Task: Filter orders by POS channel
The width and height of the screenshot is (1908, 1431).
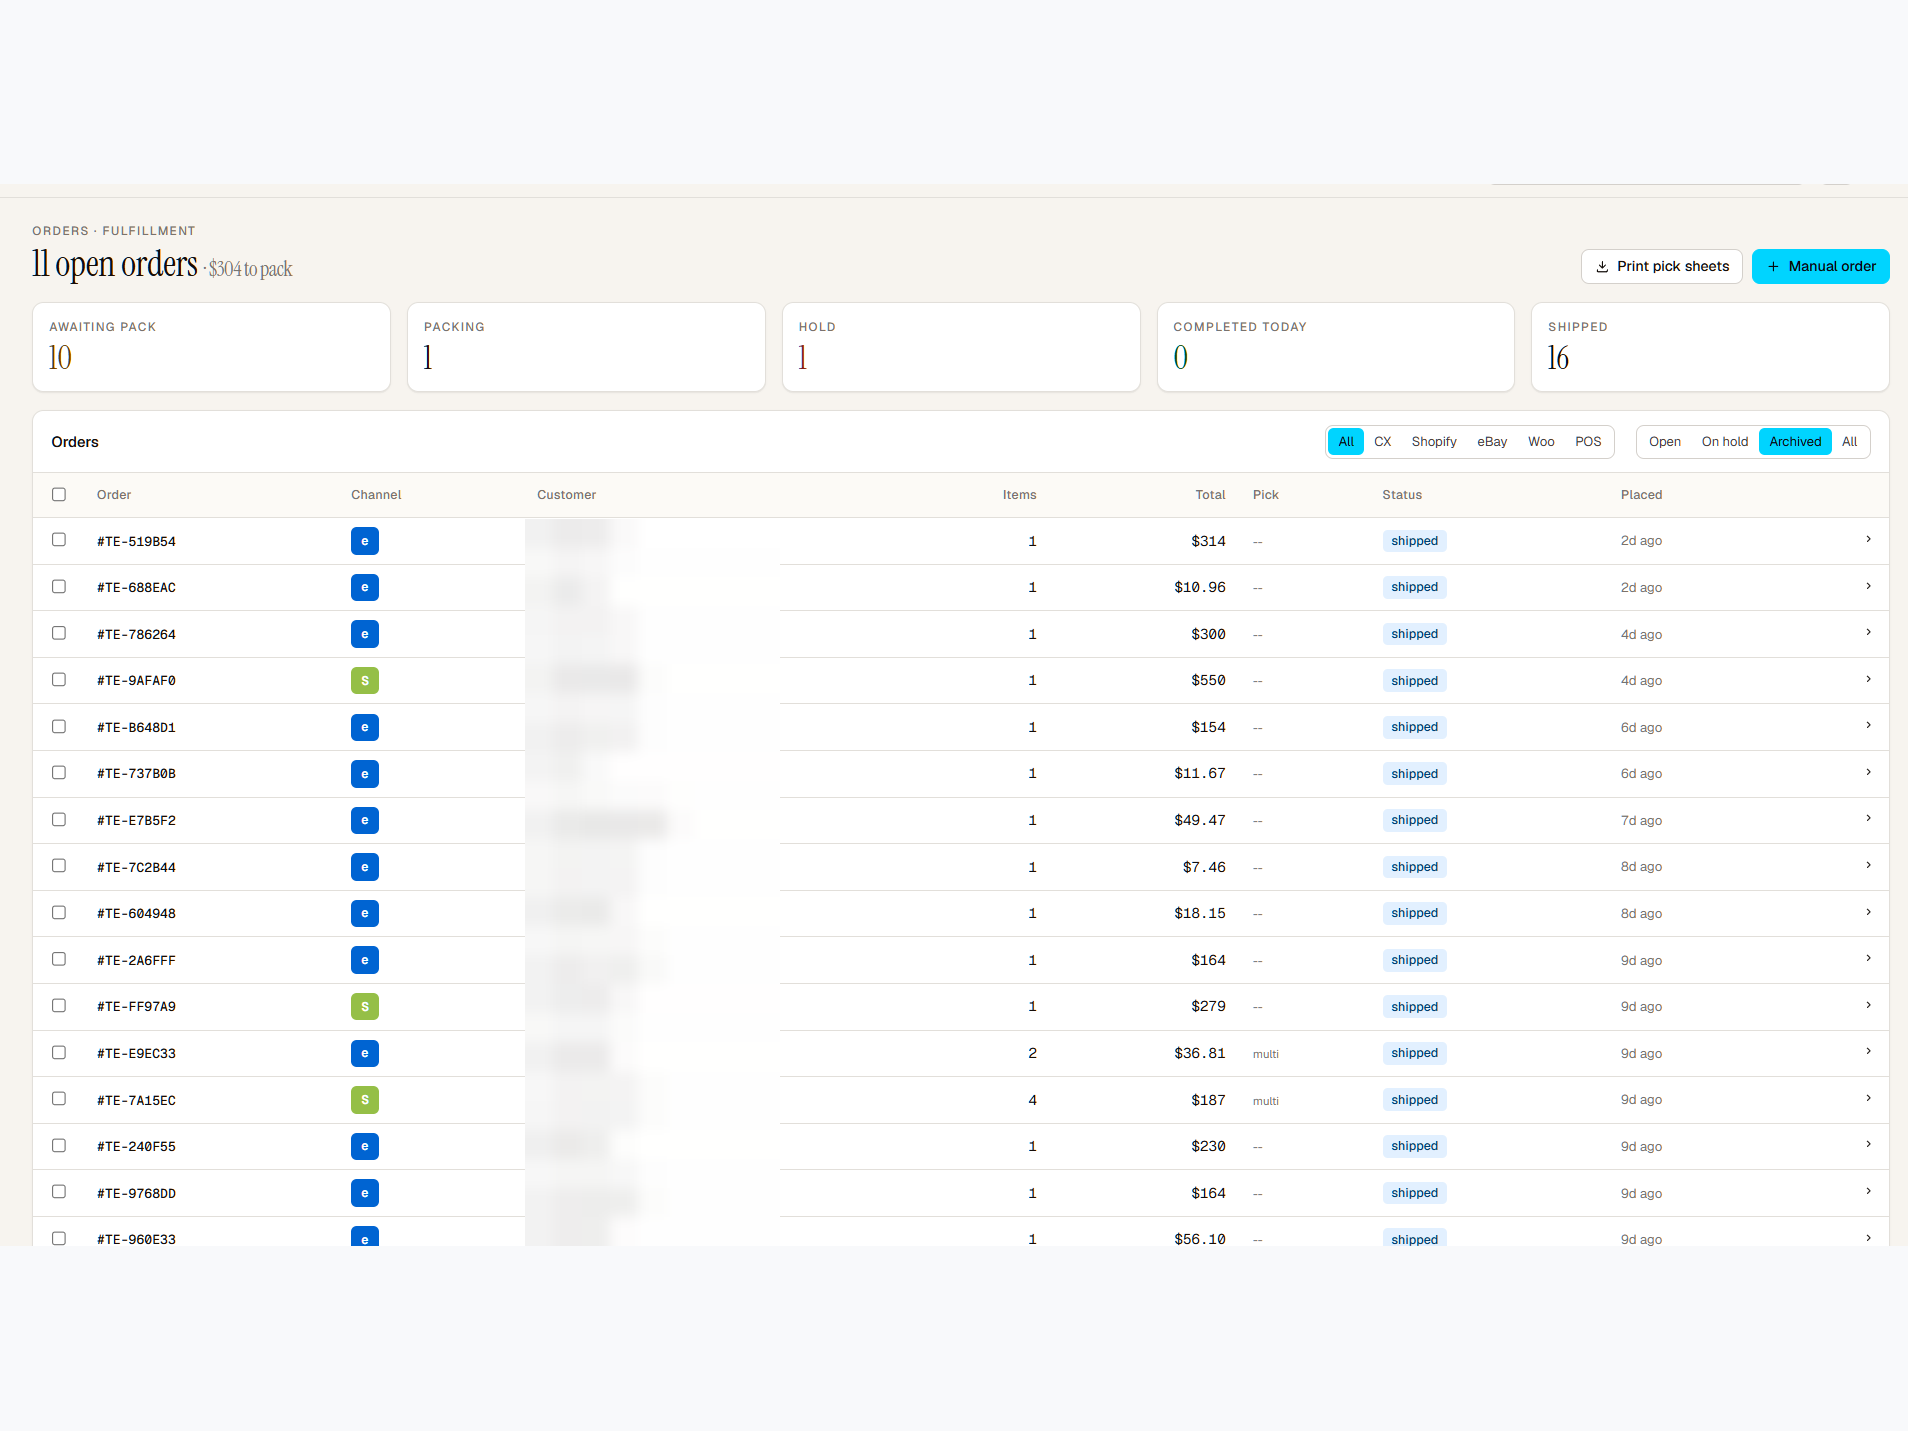Action: pos(1588,442)
